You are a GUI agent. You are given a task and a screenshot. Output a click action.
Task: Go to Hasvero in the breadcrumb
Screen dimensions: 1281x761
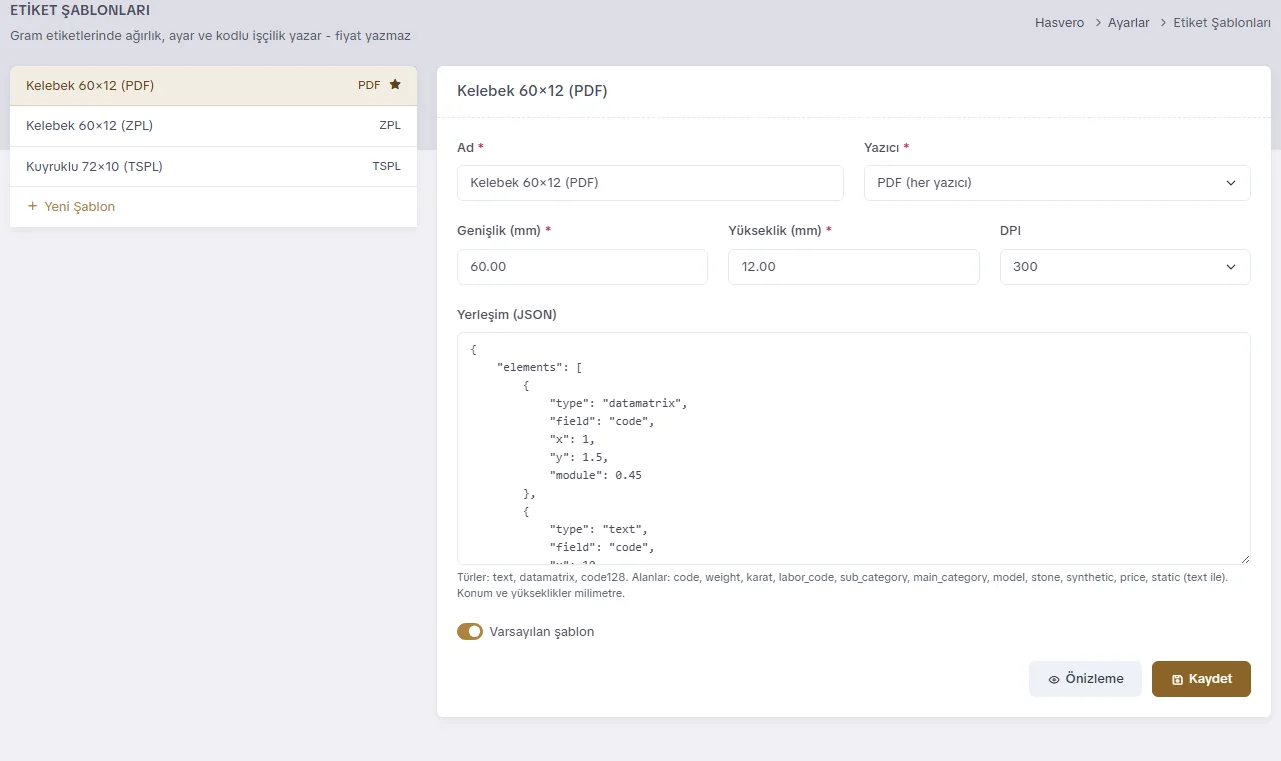(1059, 22)
